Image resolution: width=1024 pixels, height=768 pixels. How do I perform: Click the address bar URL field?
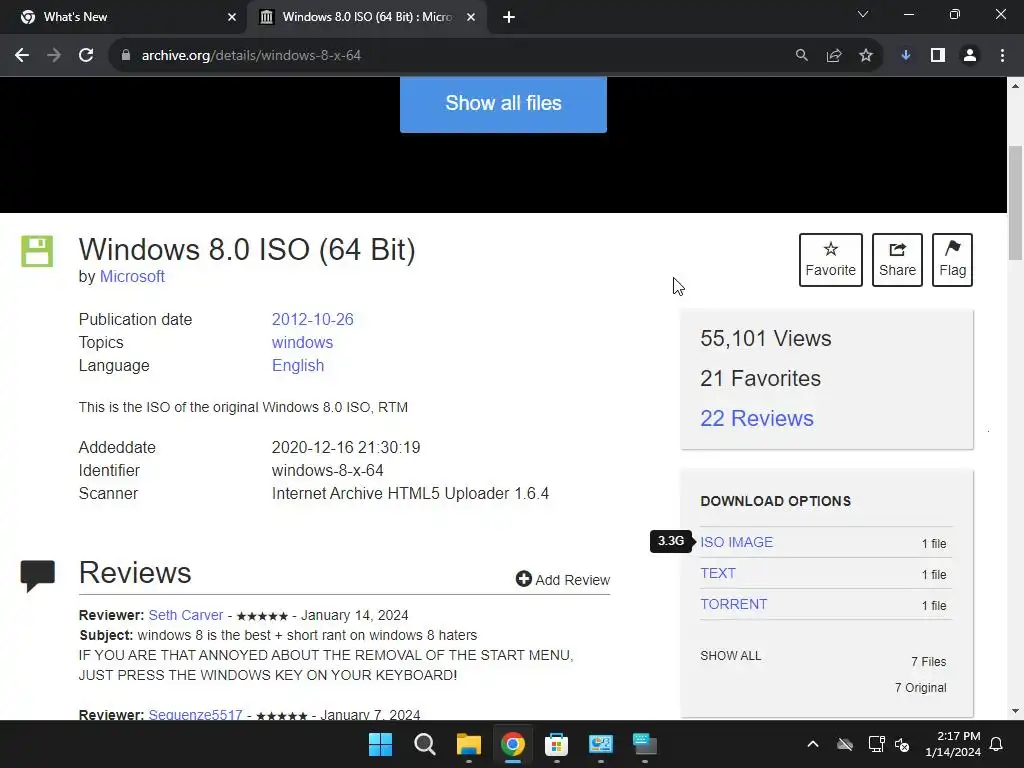click(x=451, y=56)
